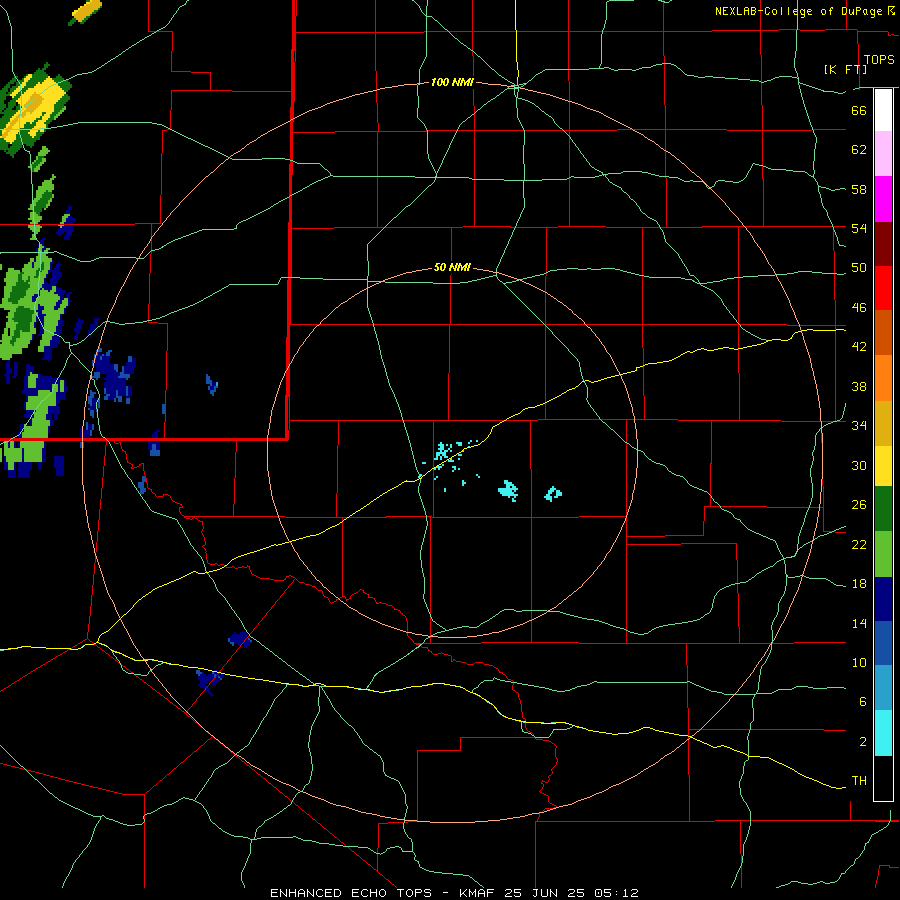This screenshot has width=900, height=900.
Task: Click the cyan echo blob between cluster and diamond
Action: (509, 490)
